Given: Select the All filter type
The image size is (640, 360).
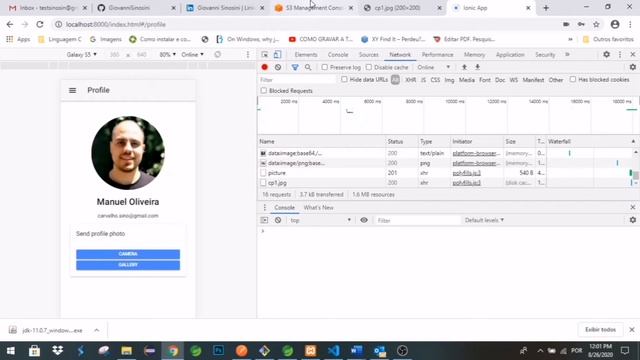Looking at the screenshot, I should (395, 80).
